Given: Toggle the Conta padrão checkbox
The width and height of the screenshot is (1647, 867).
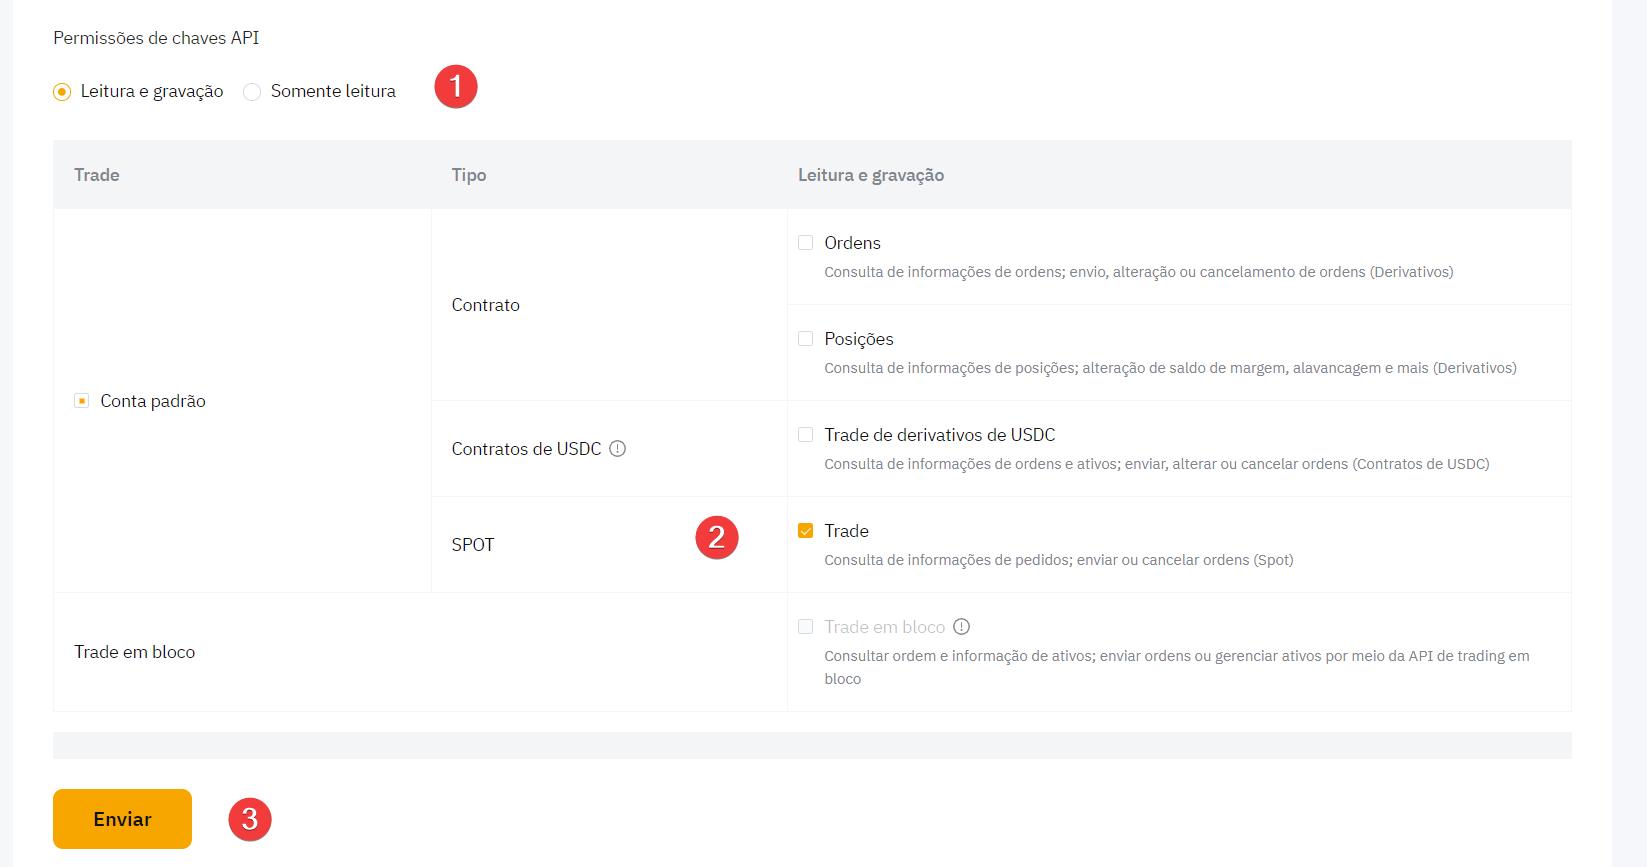Looking at the screenshot, I should pos(82,401).
